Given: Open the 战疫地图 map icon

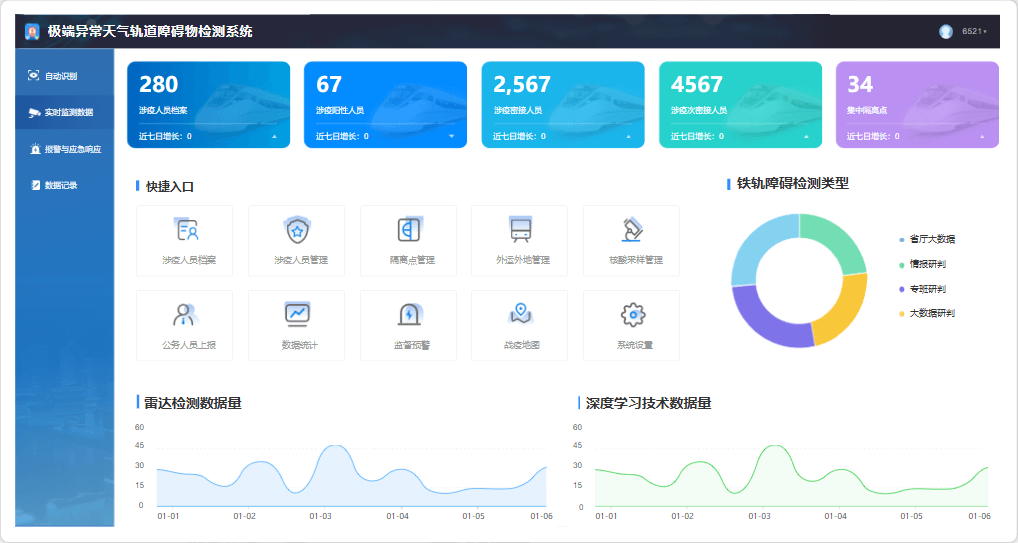Looking at the screenshot, I should point(520,314).
